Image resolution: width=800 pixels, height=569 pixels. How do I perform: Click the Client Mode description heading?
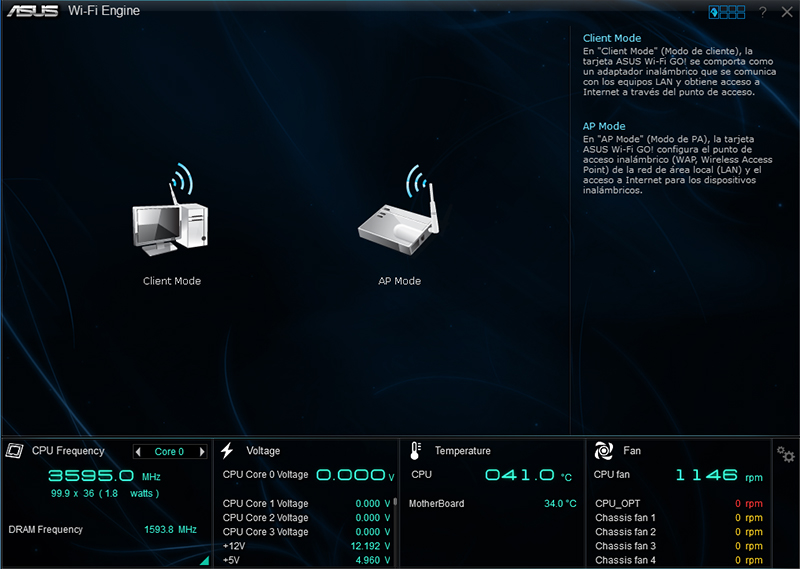(x=612, y=38)
